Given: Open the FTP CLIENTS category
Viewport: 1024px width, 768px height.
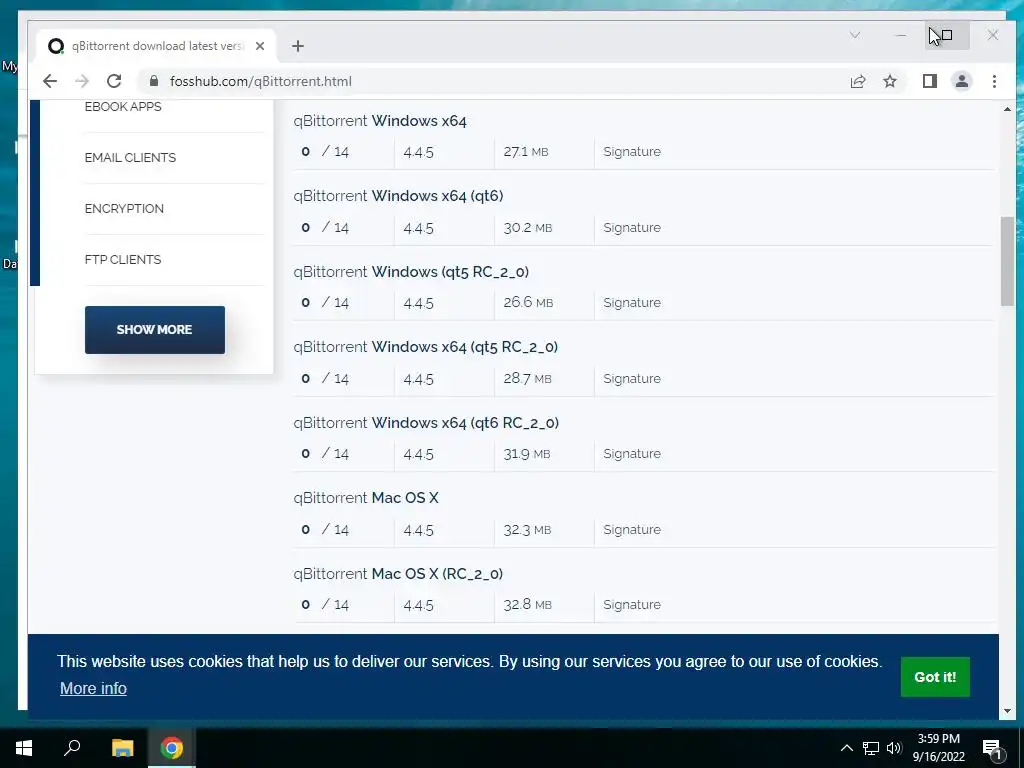Looking at the screenshot, I should 123,259.
